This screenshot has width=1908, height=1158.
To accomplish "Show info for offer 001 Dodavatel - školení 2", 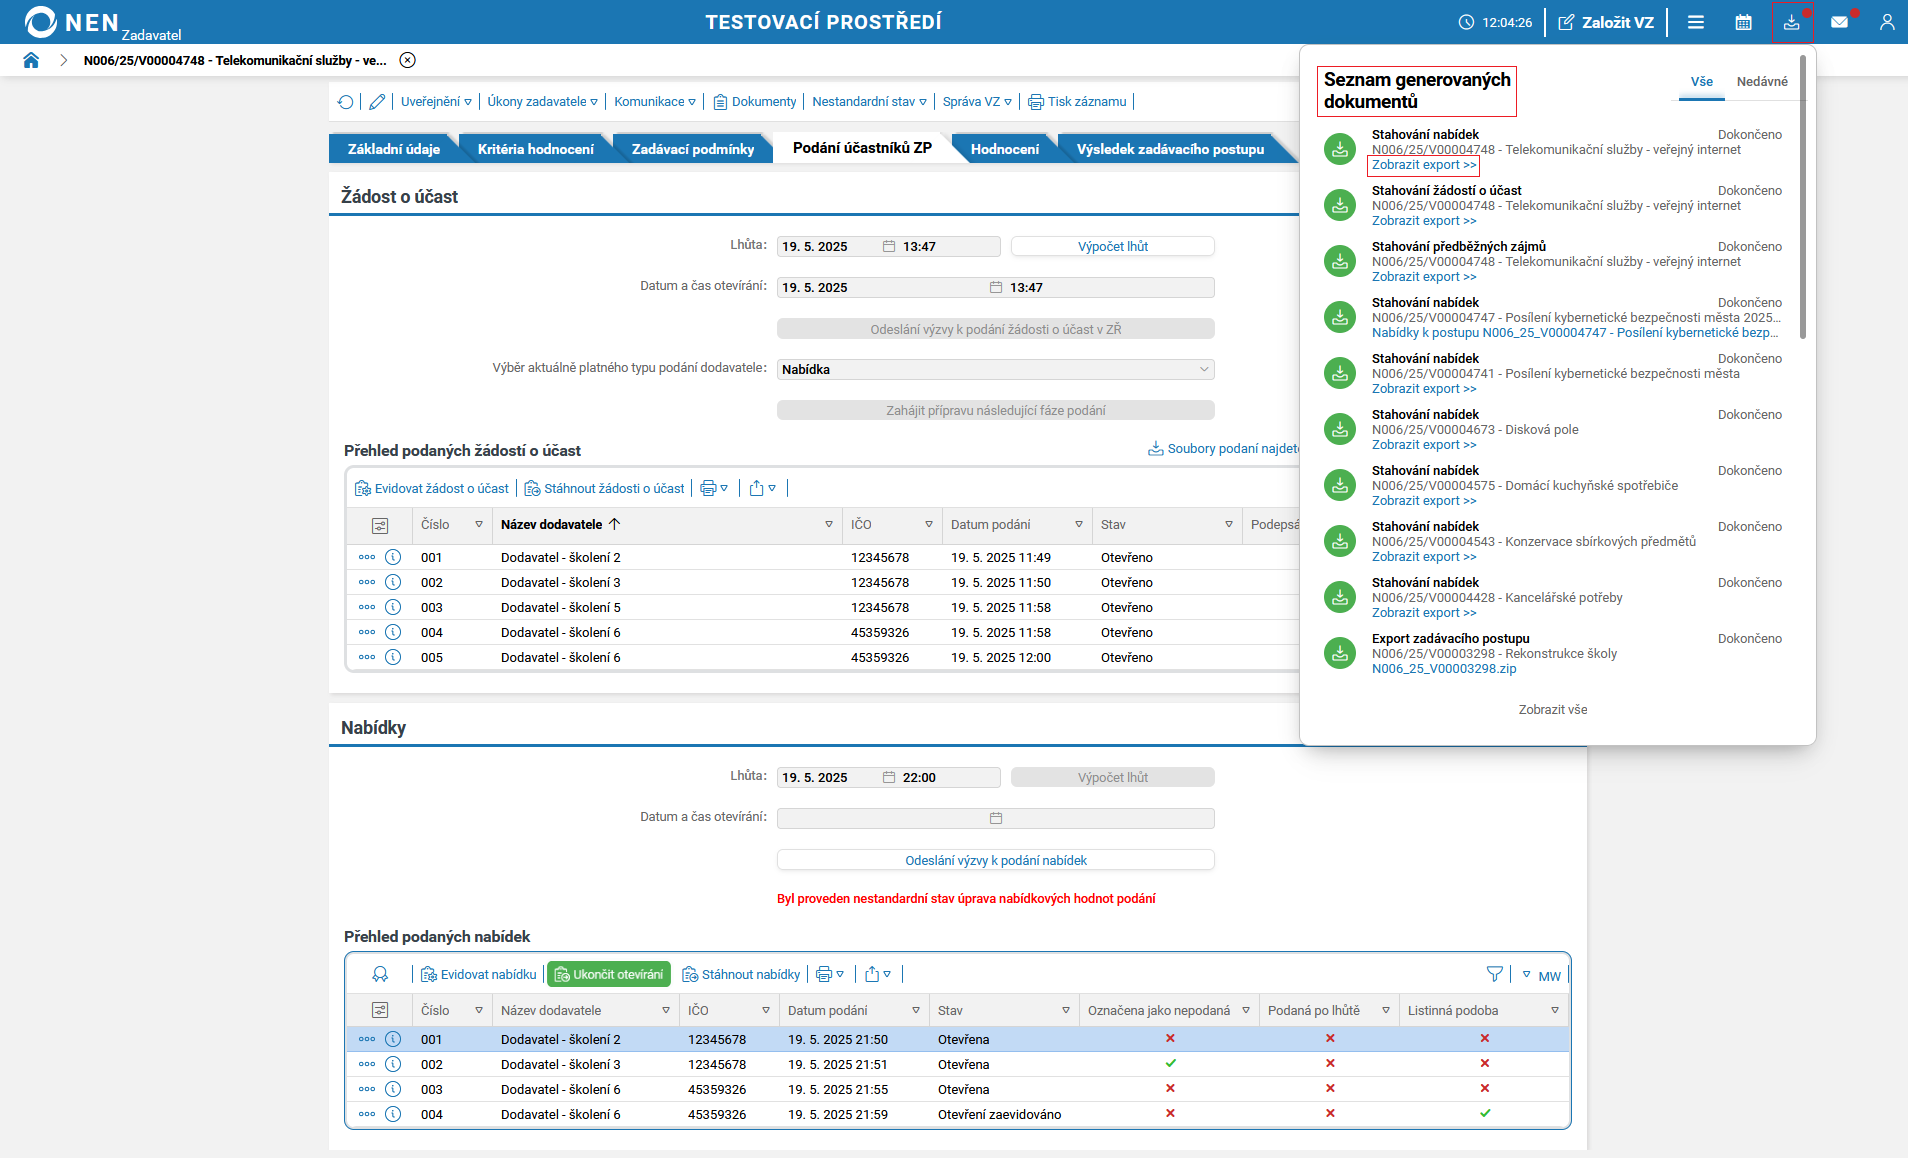I will coord(393,1039).
